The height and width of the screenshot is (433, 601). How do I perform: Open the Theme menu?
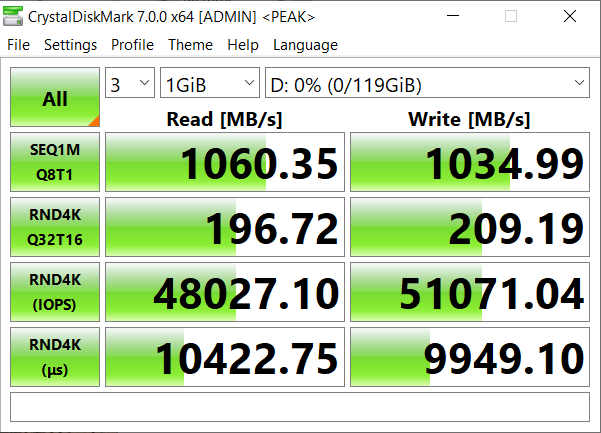click(190, 45)
